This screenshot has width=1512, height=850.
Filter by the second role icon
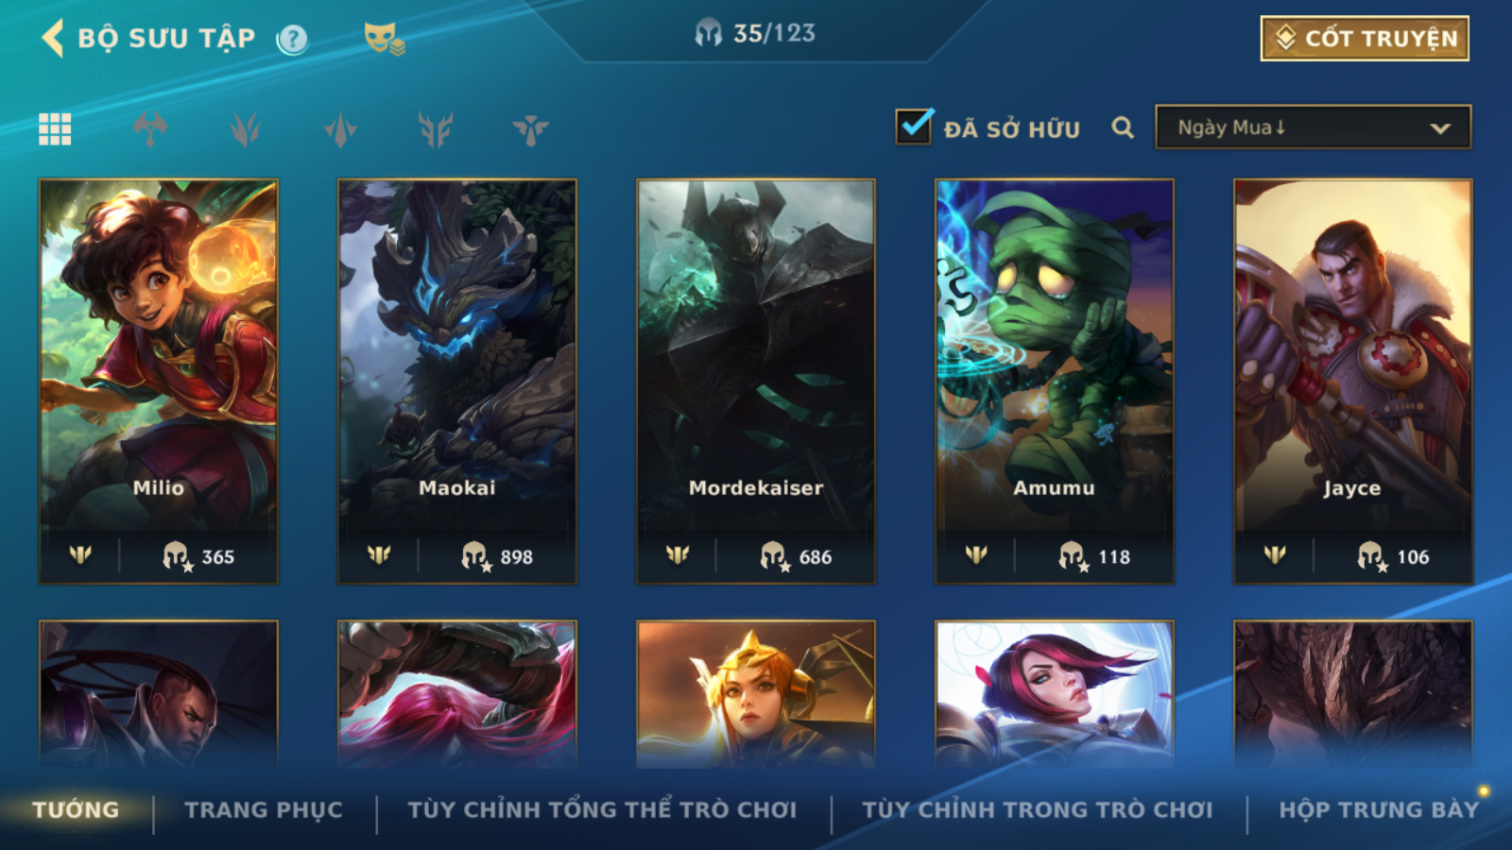245,129
